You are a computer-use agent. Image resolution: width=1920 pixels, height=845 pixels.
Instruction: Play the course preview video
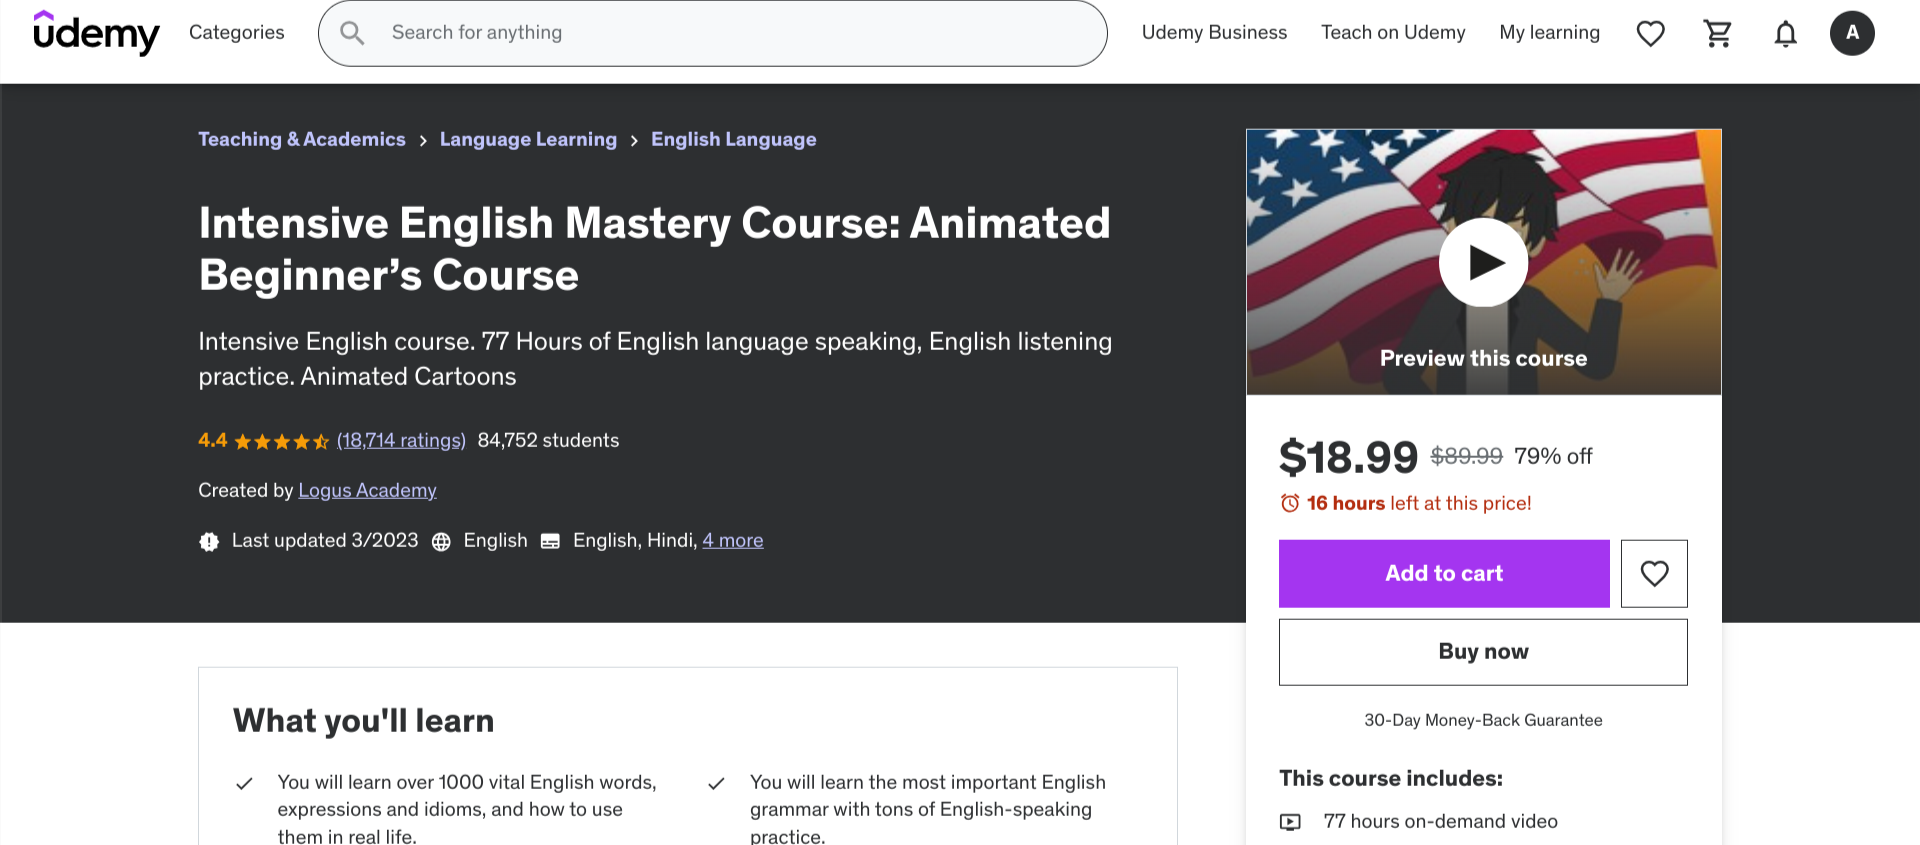pyautogui.click(x=1483, y=262)
